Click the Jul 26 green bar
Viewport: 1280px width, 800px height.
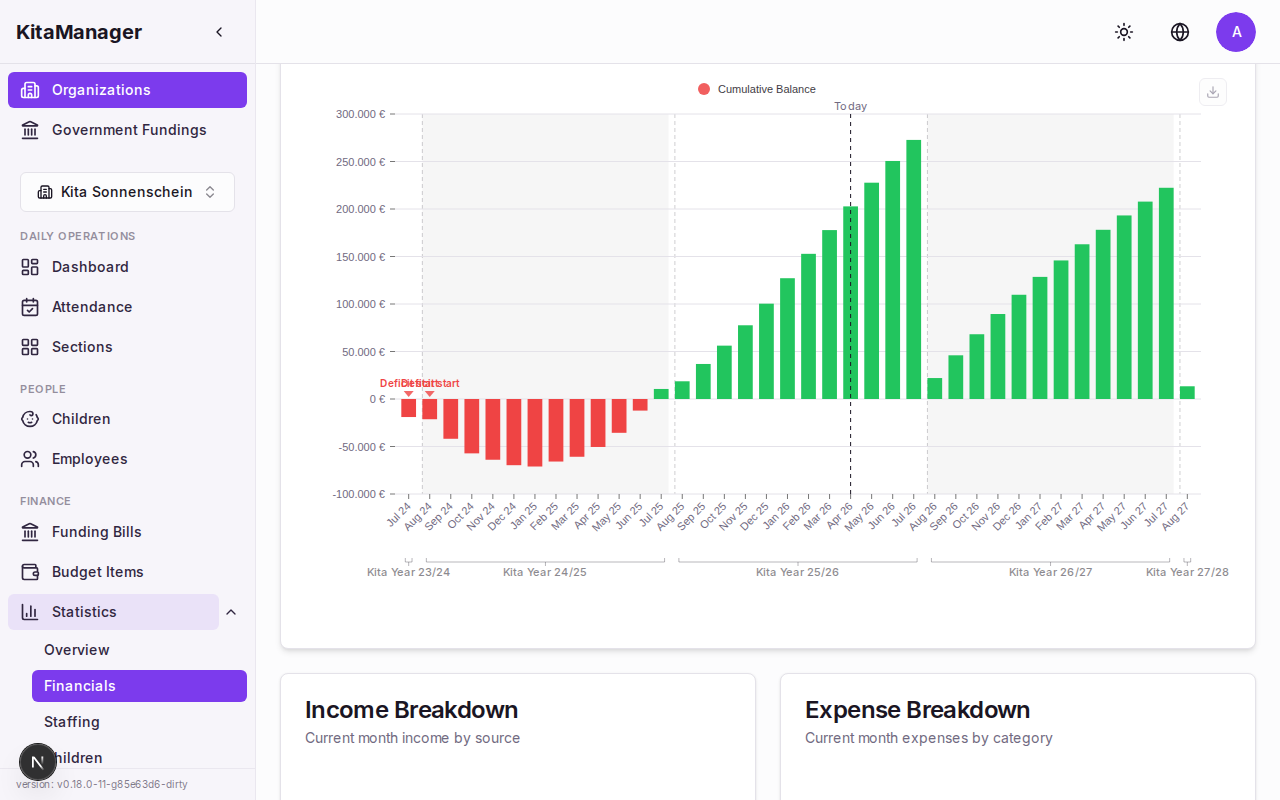coord(913,270)
